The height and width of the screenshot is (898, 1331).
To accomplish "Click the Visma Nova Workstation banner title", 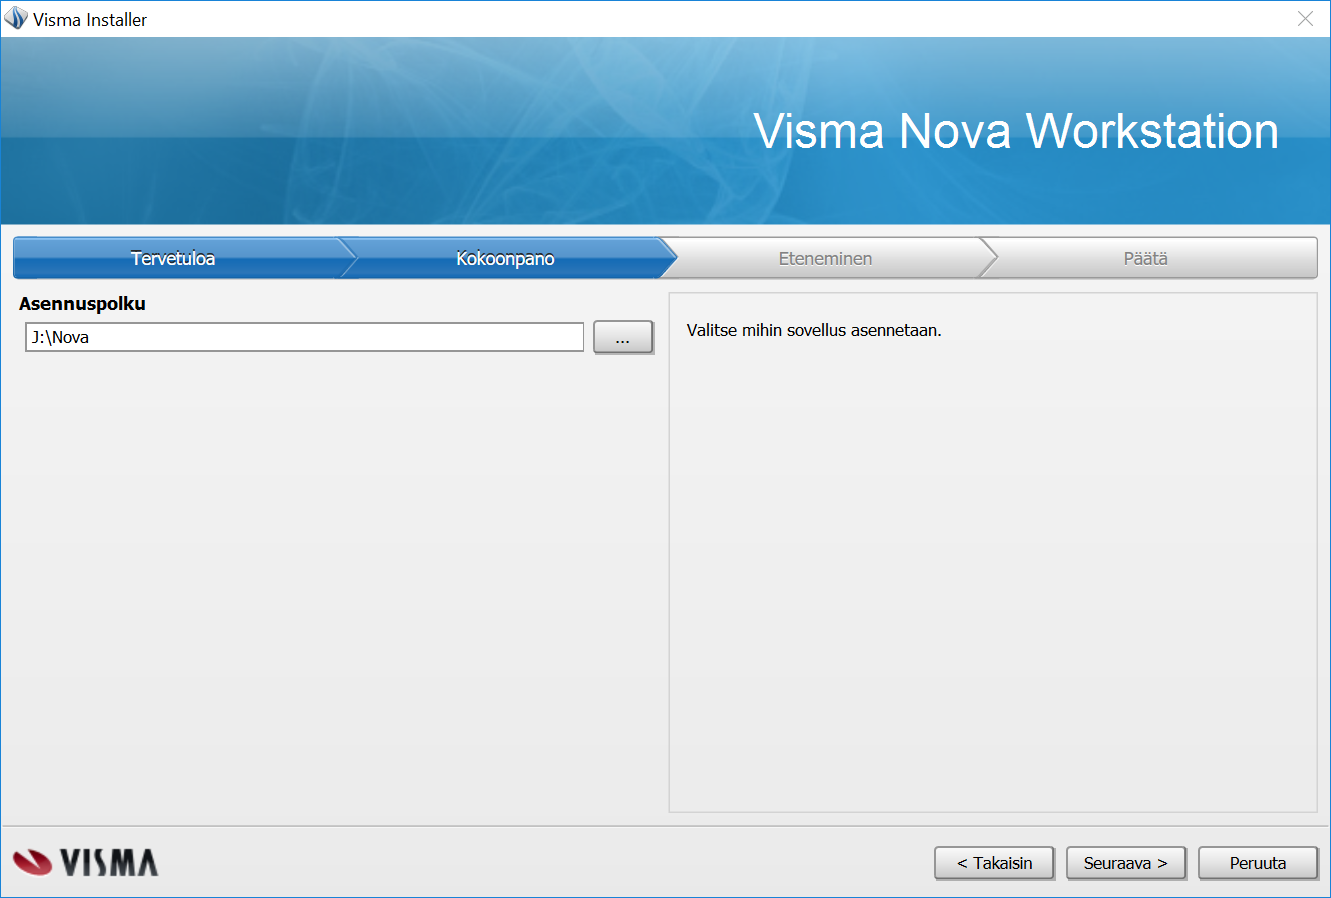I will point(1015,131).
